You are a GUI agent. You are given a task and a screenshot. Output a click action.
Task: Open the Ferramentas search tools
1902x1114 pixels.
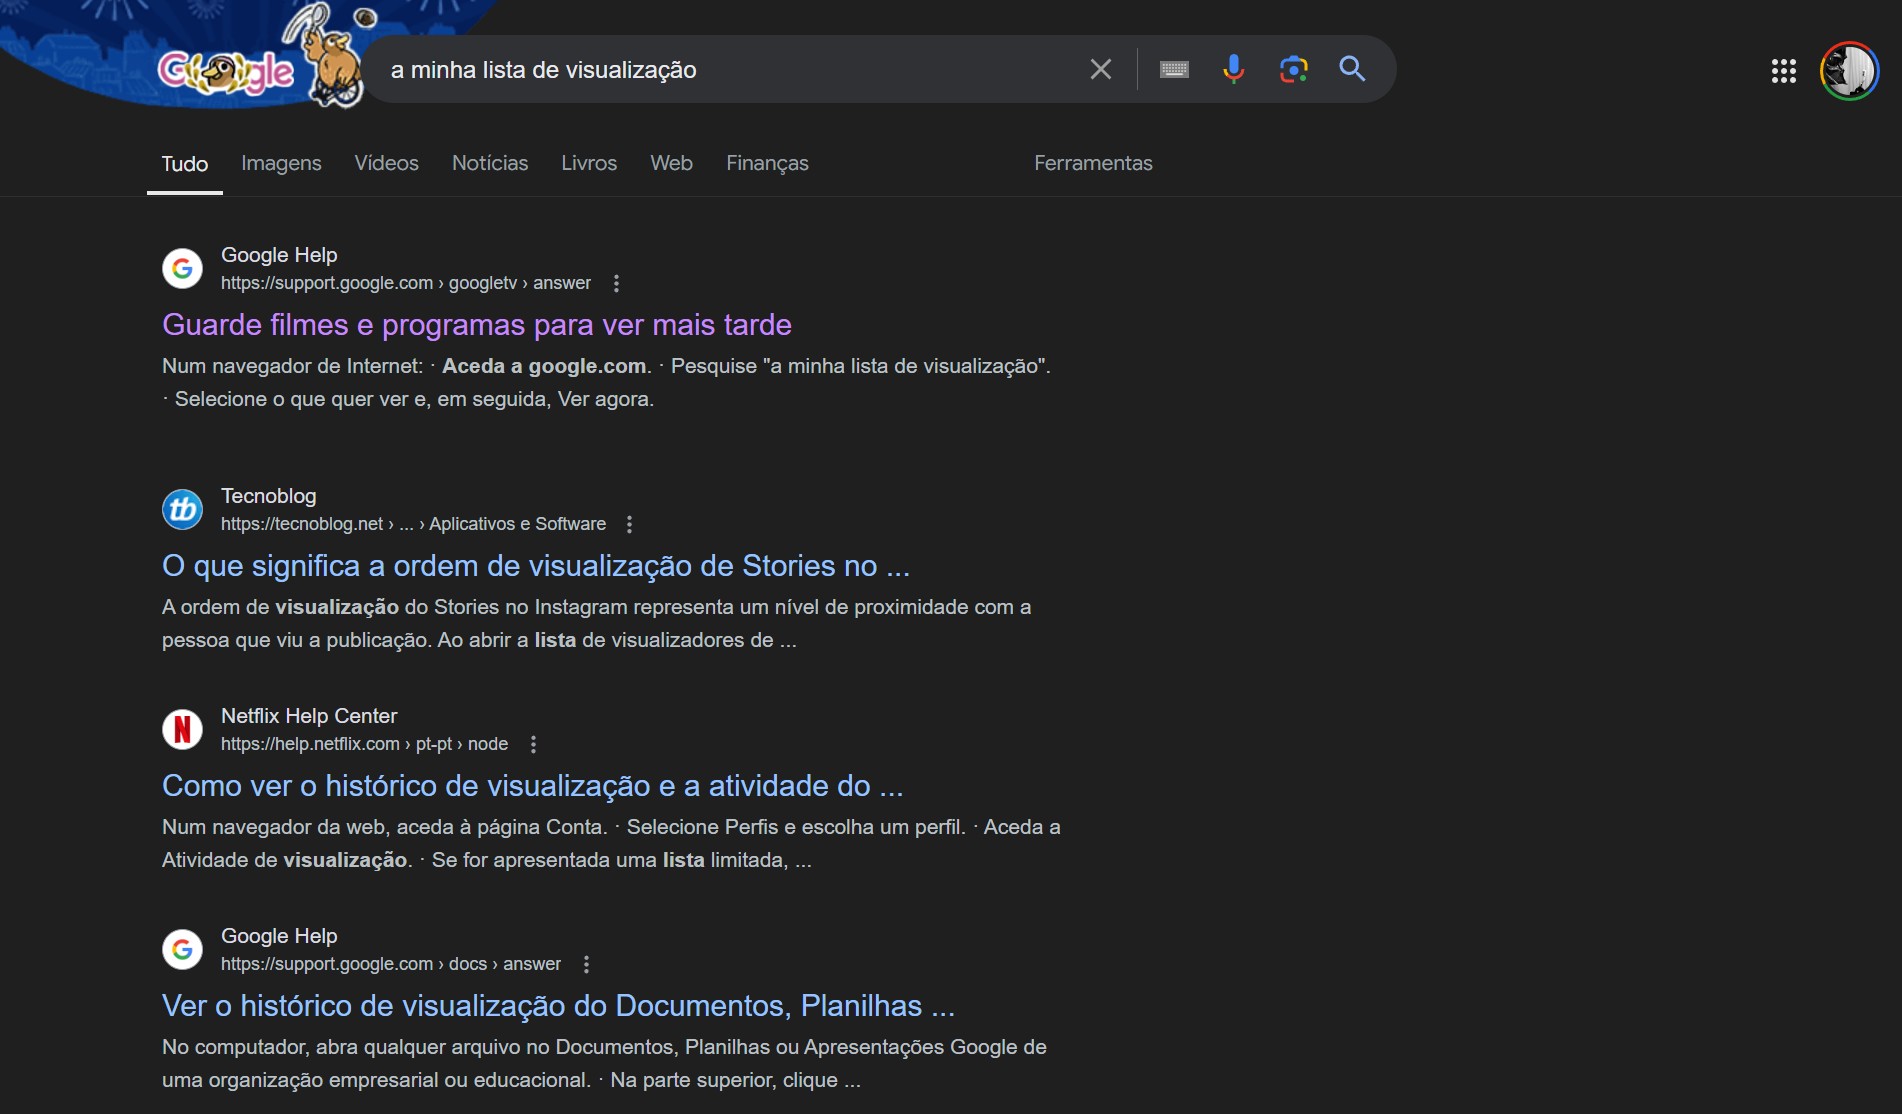[1092, 163]
